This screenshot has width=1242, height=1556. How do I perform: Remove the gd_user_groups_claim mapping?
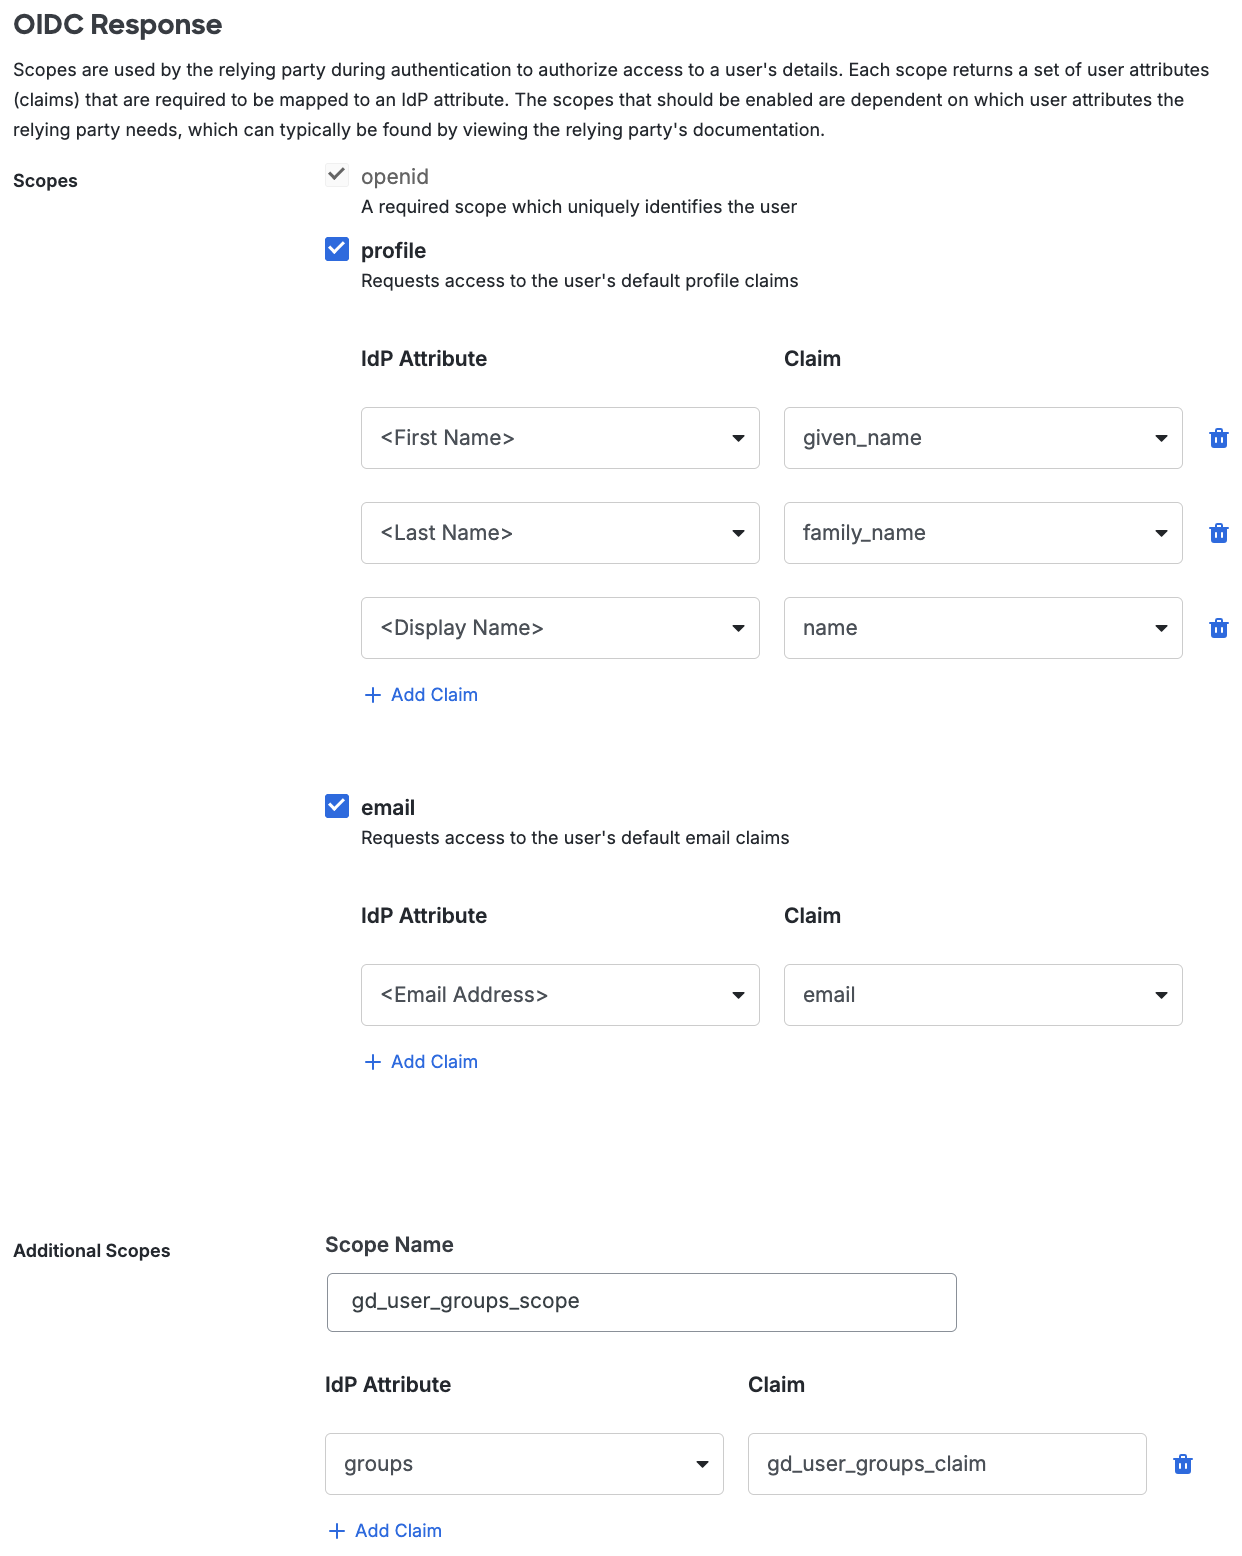(x=1182, y=1463)
